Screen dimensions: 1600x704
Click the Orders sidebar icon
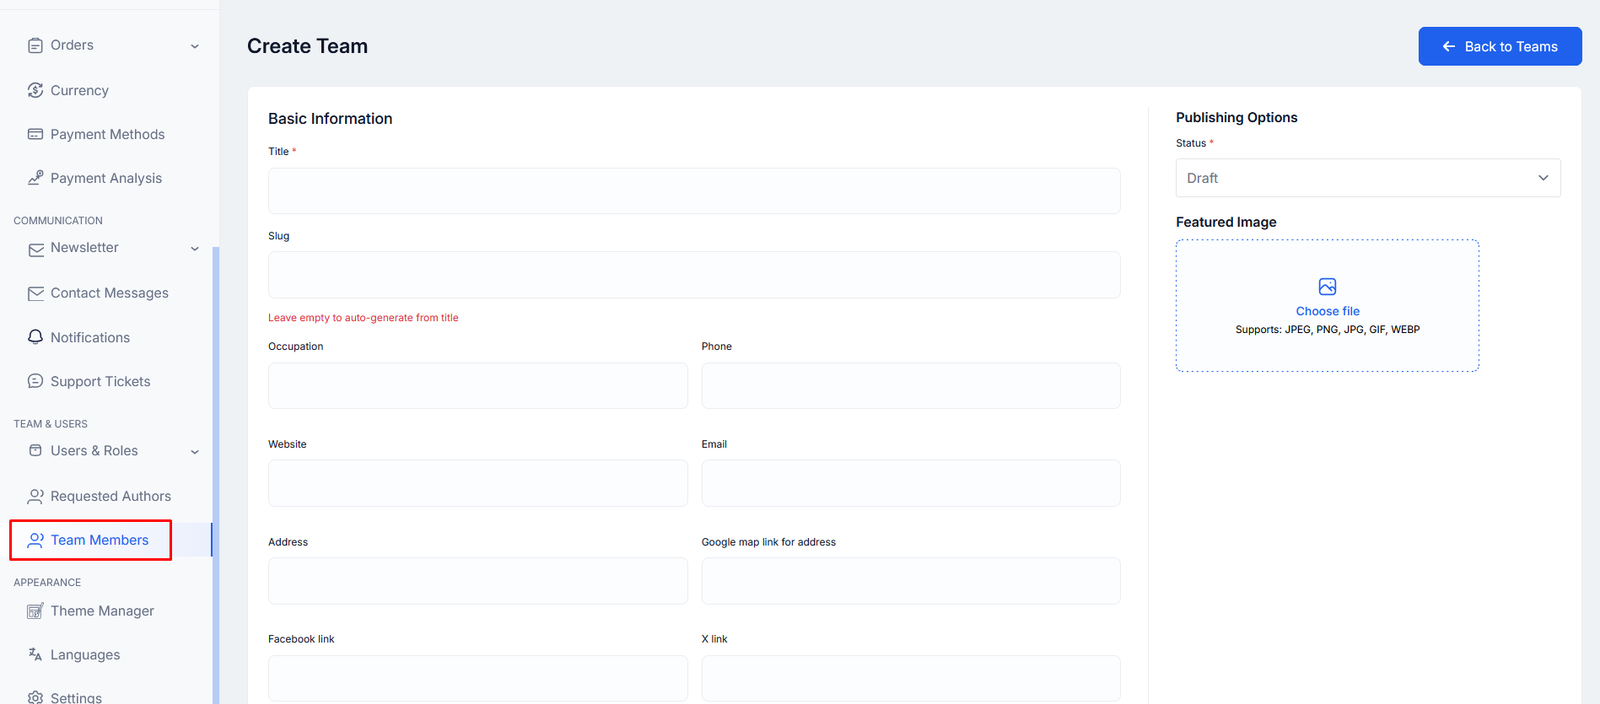click(35, 45)
